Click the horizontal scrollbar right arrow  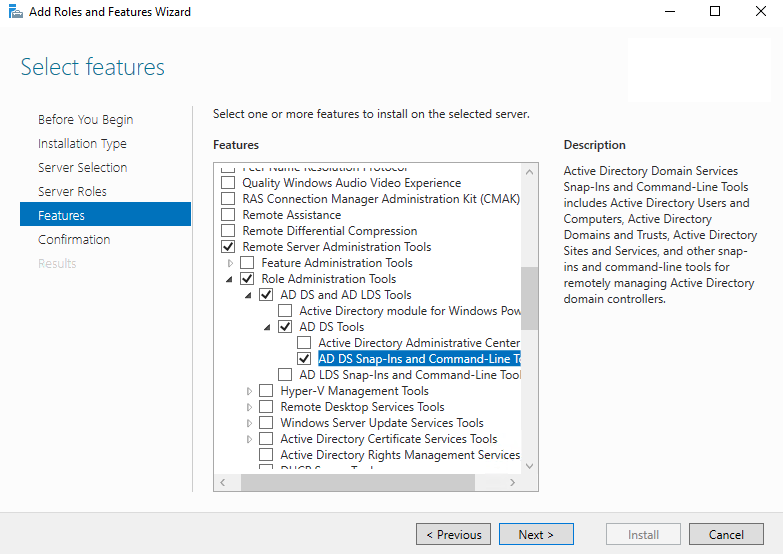tap(514, 483)
